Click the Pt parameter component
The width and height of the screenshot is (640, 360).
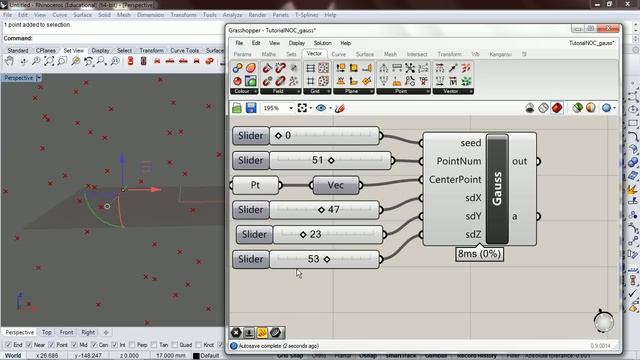pyautogui.click(x=256, y=185)
